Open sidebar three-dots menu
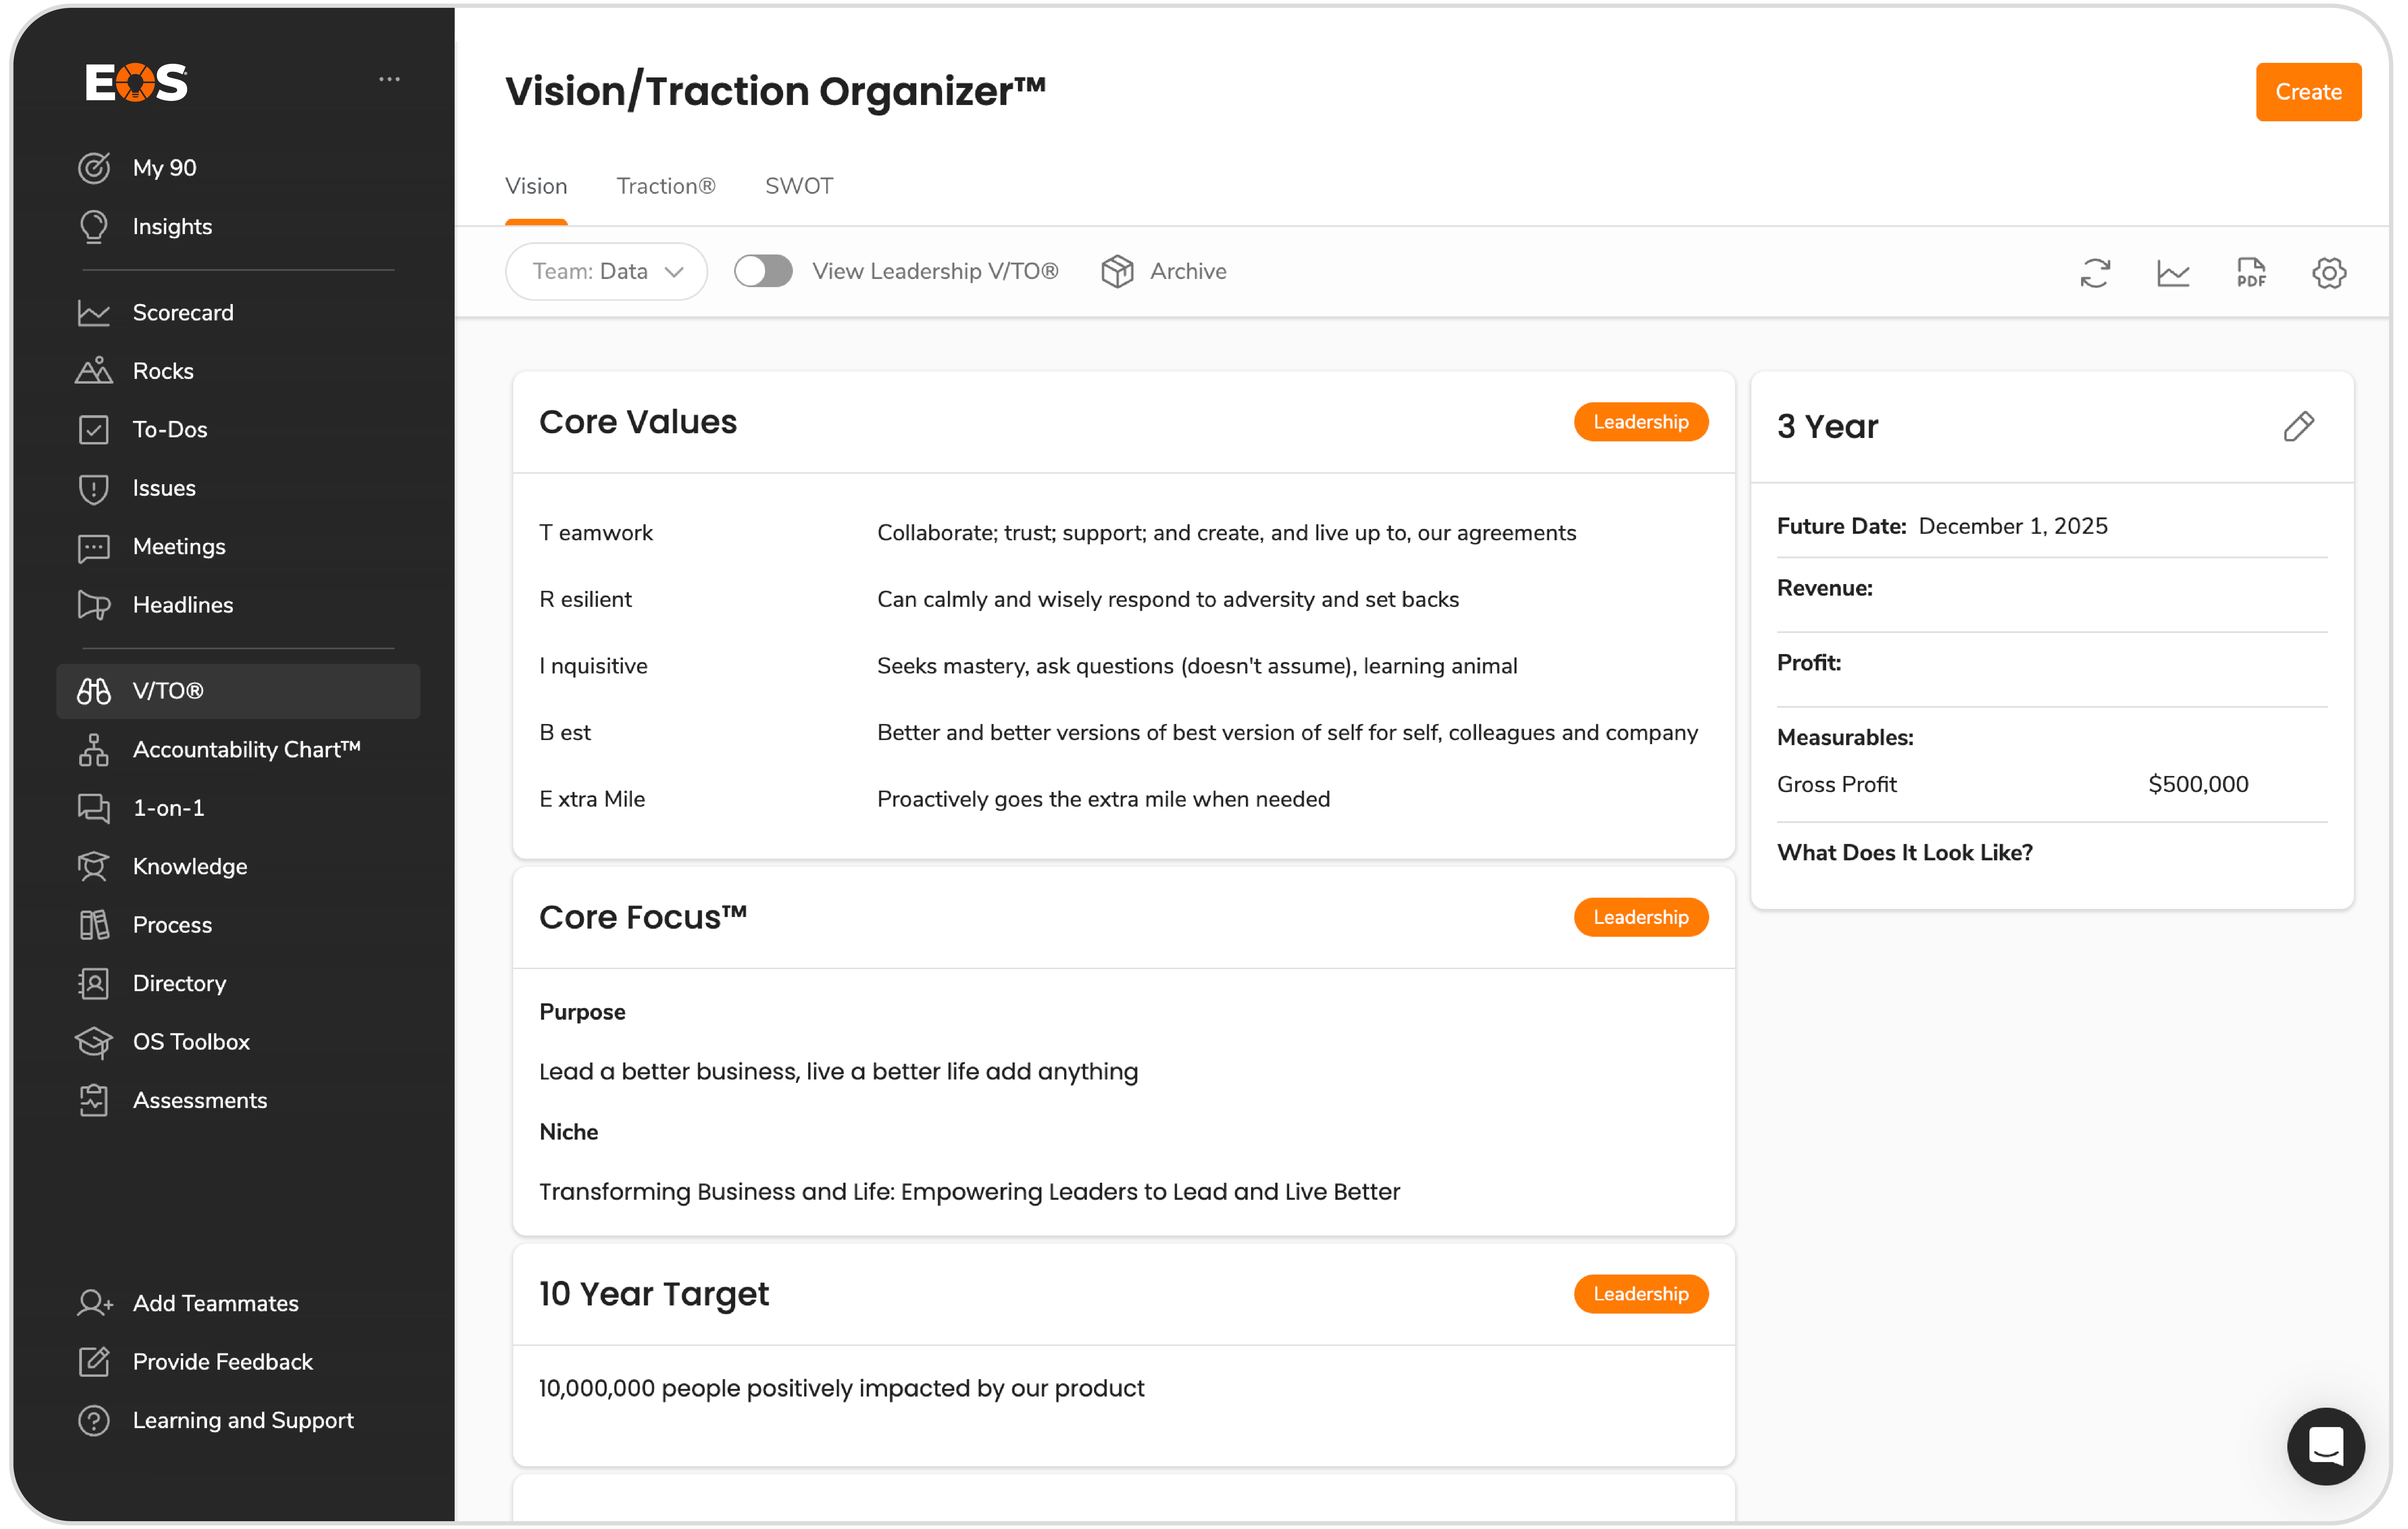Viewport: 2408px width, 1529px height. click(389, 79)
